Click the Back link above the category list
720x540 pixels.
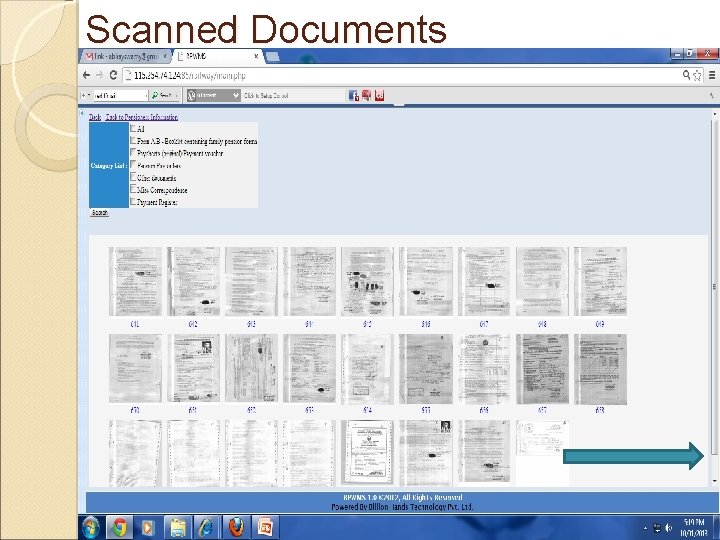(95, 117)
